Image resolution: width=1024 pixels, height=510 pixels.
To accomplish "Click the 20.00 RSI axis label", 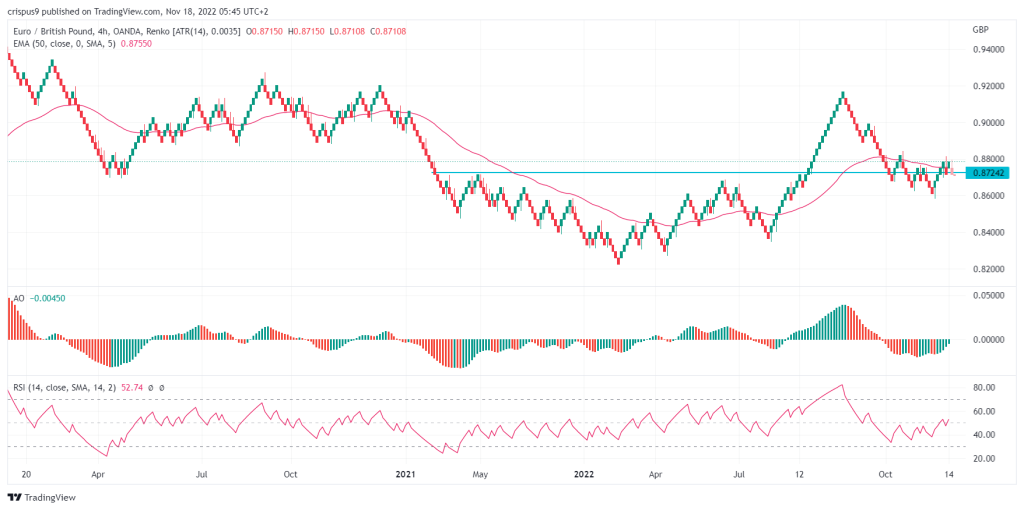I will tap(984, 459).
